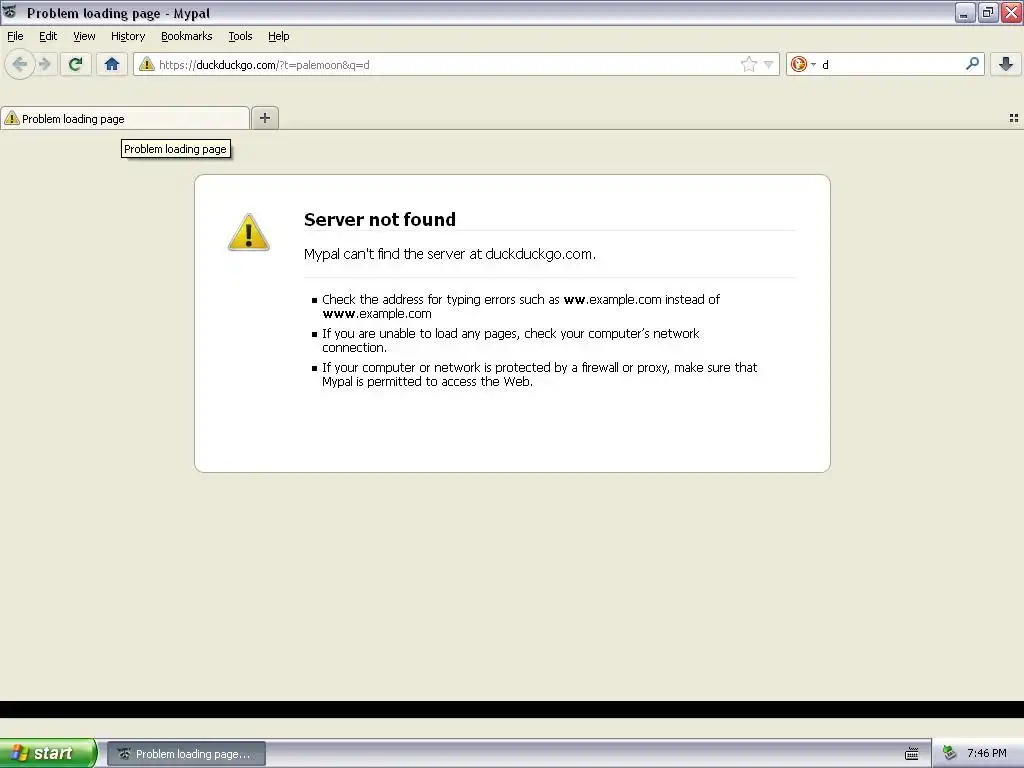Click the network tray icon
1024x768 pixels.
[950, 753]
